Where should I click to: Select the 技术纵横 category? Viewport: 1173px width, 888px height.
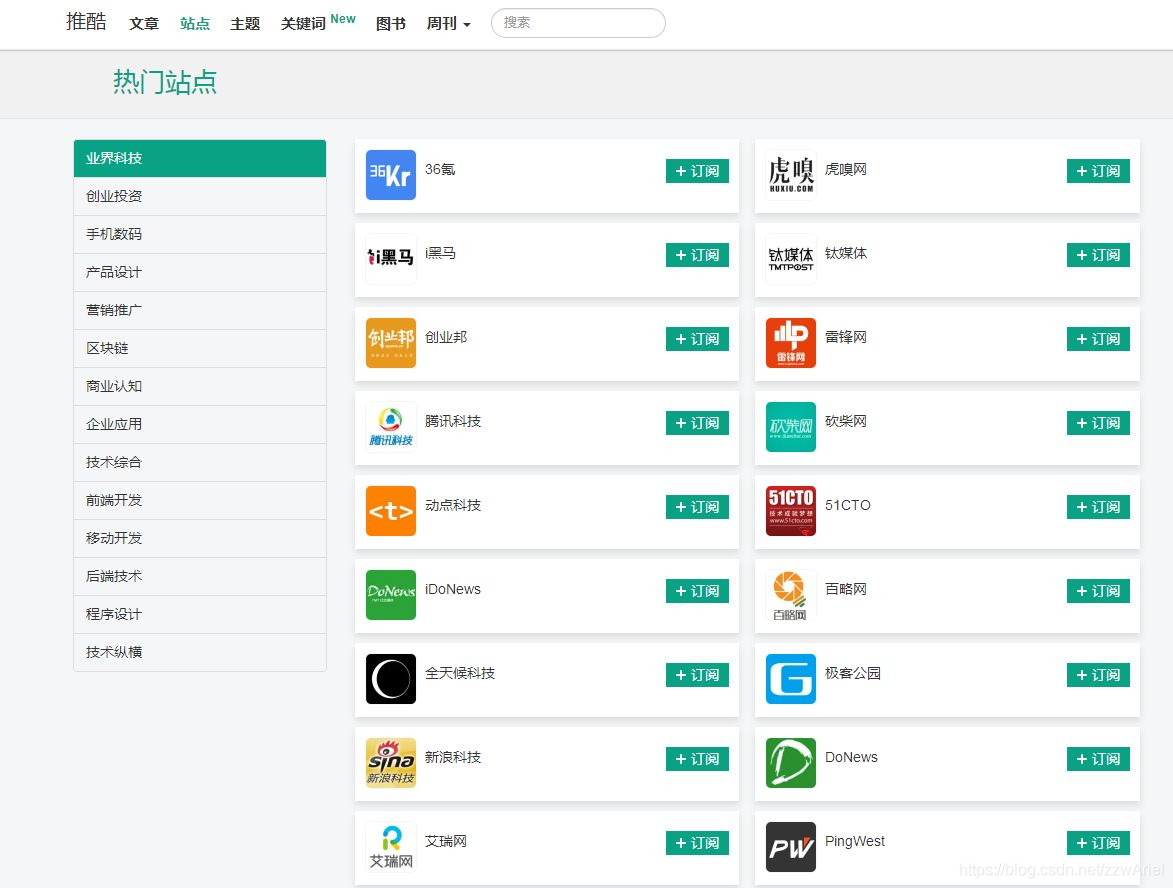(200, 652)
